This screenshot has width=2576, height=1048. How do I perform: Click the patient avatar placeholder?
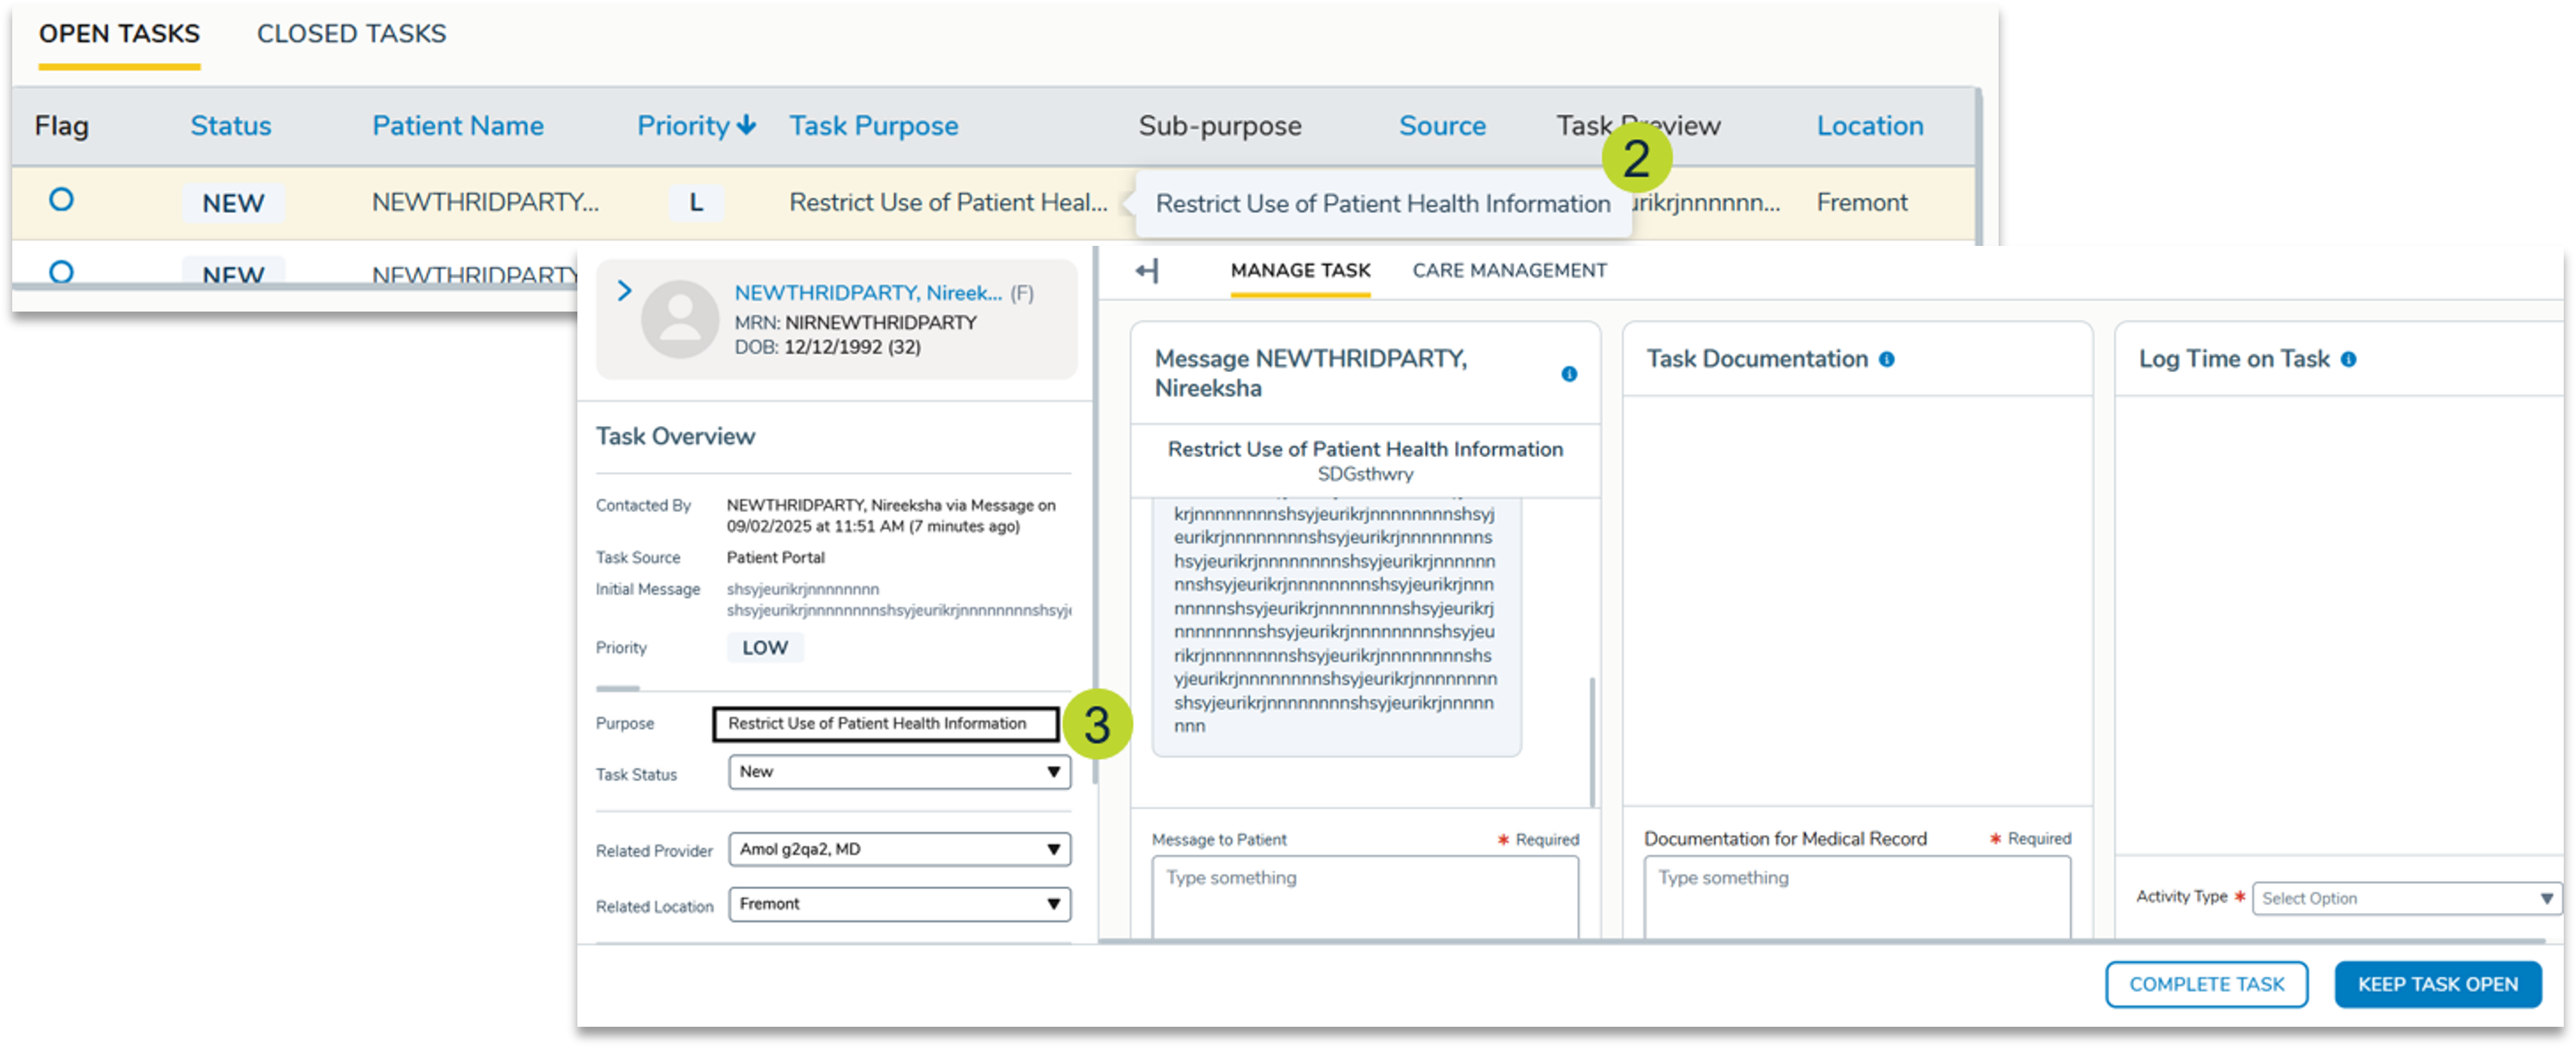[680, 319]
